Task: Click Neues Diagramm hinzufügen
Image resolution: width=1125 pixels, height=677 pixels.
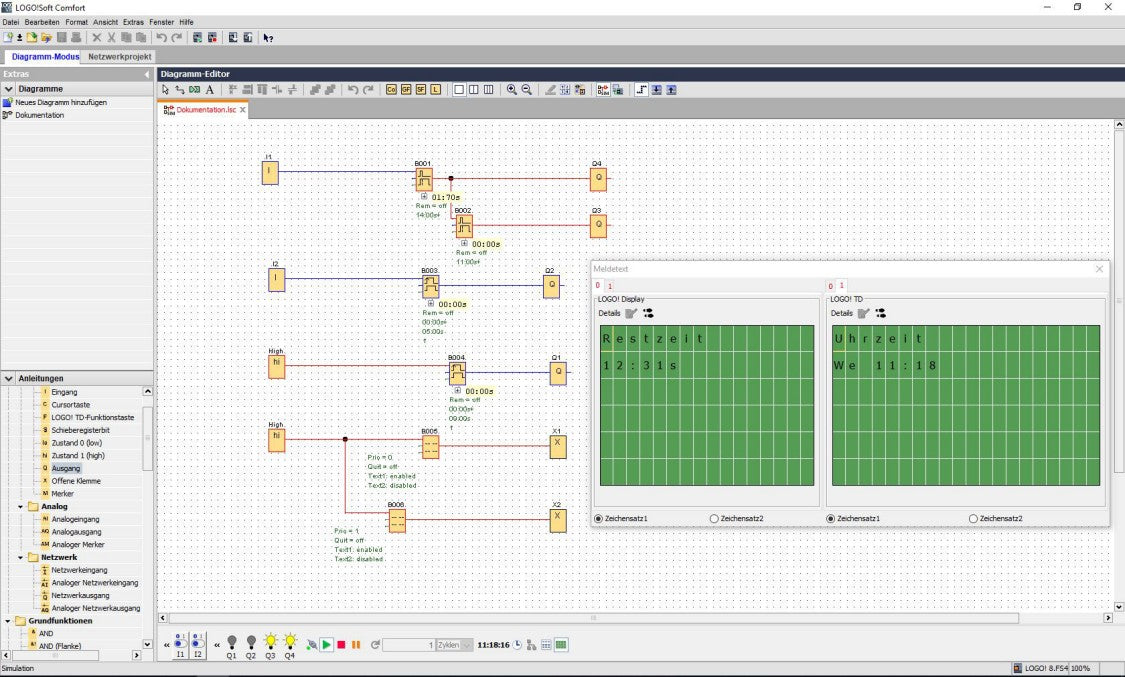Action: pos(61,102)
